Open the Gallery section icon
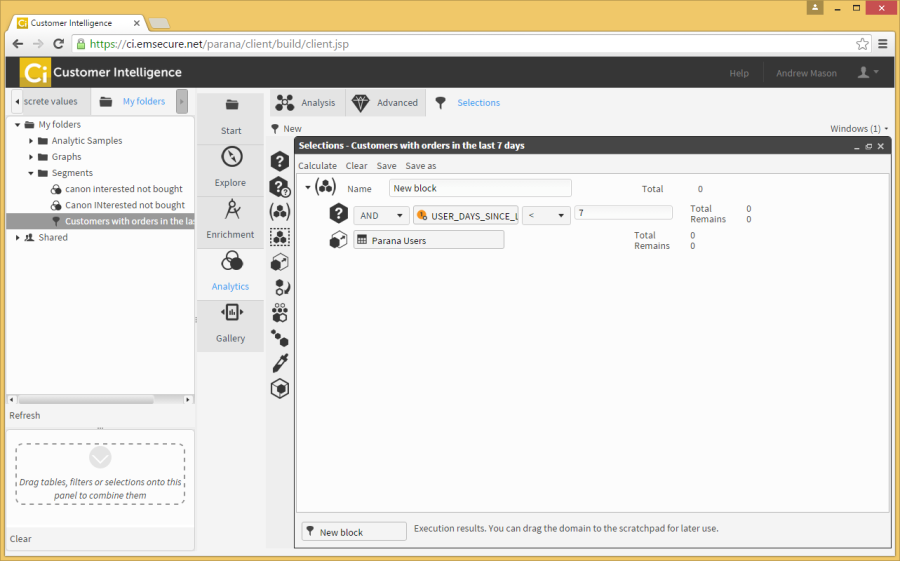This screenshot has height=561, width=900. 231,313
